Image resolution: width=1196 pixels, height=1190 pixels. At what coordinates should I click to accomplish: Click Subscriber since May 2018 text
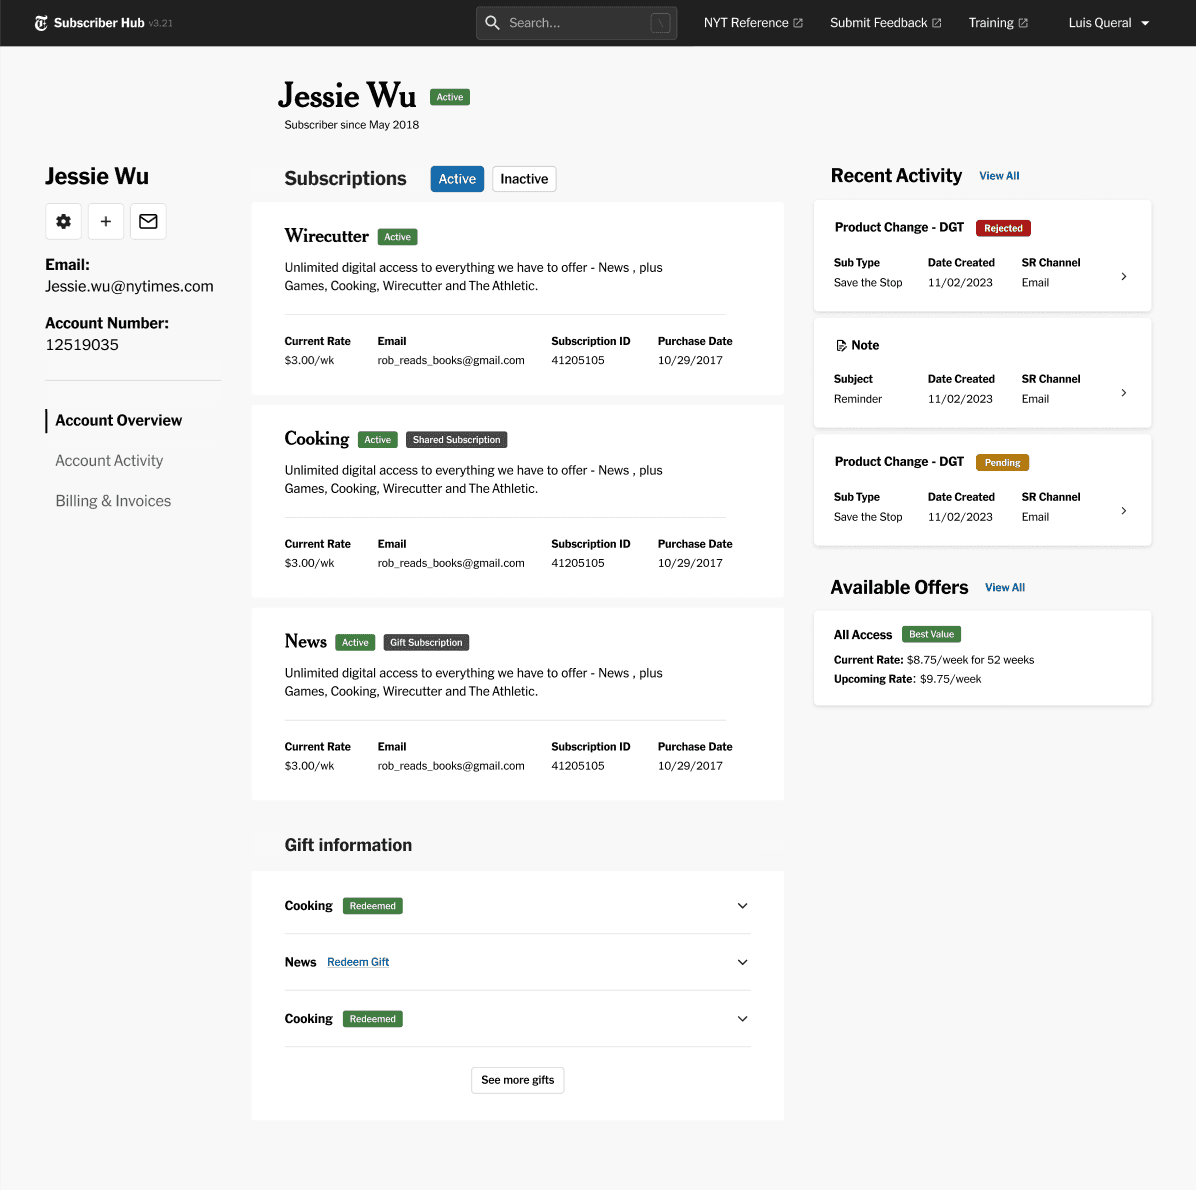coord(352,125)
